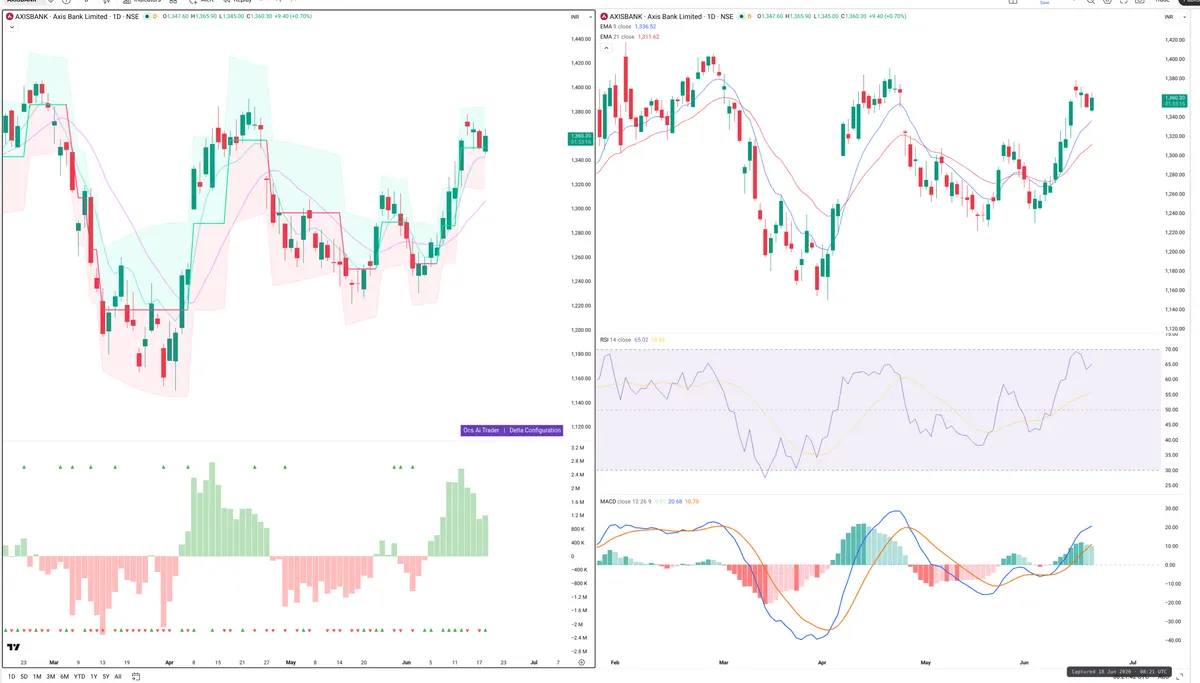1200x683 pixels.
Task: Select the 5D time range
Action: 24,676
